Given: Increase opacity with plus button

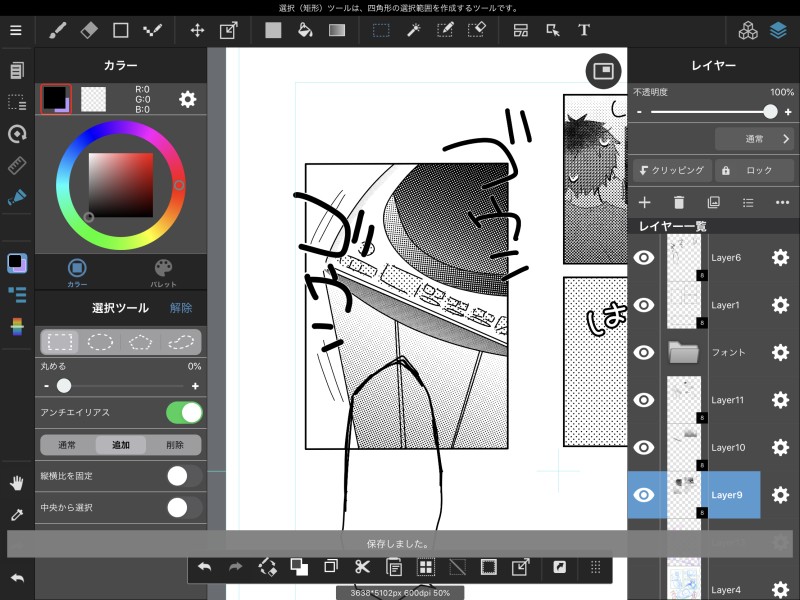Looking at the screenshot, I should click(x=788, y=112).
